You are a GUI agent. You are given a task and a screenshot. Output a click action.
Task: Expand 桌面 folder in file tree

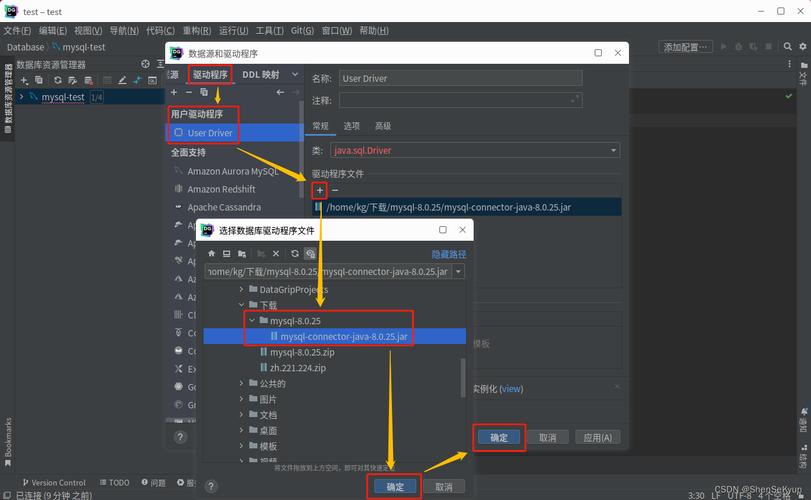(x=241, y=430)
